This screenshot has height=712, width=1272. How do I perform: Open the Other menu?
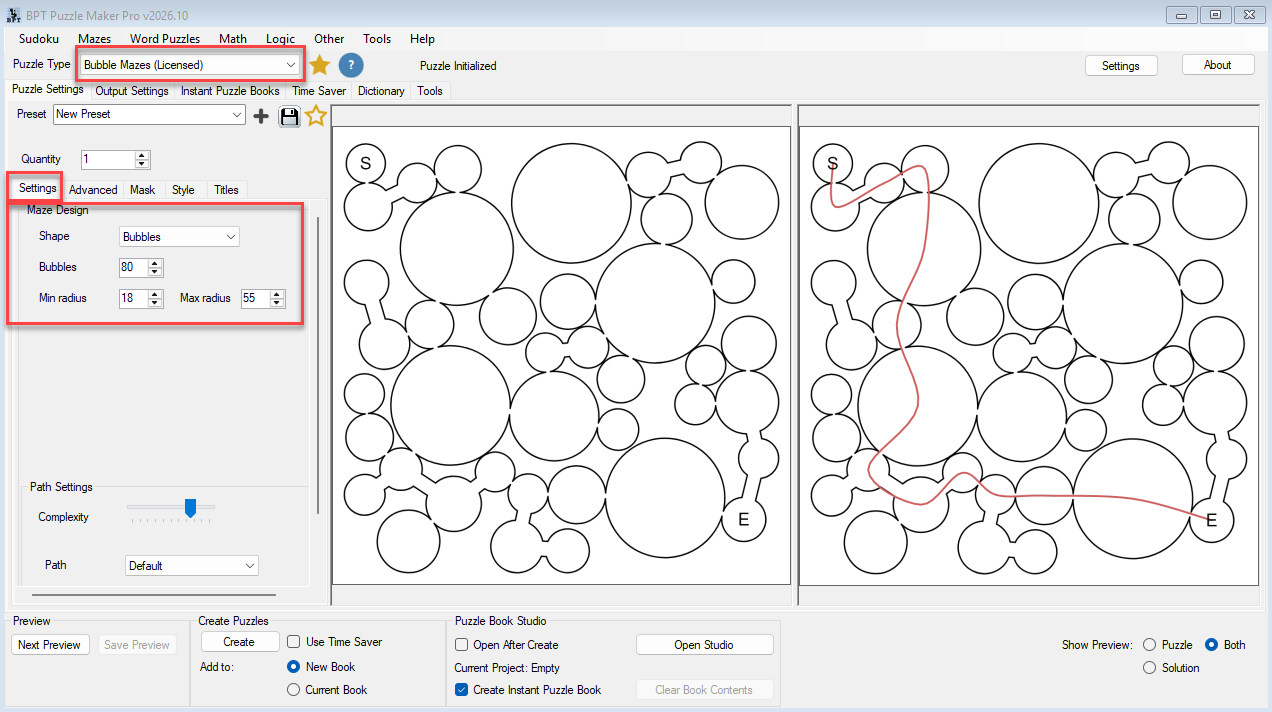329,39
